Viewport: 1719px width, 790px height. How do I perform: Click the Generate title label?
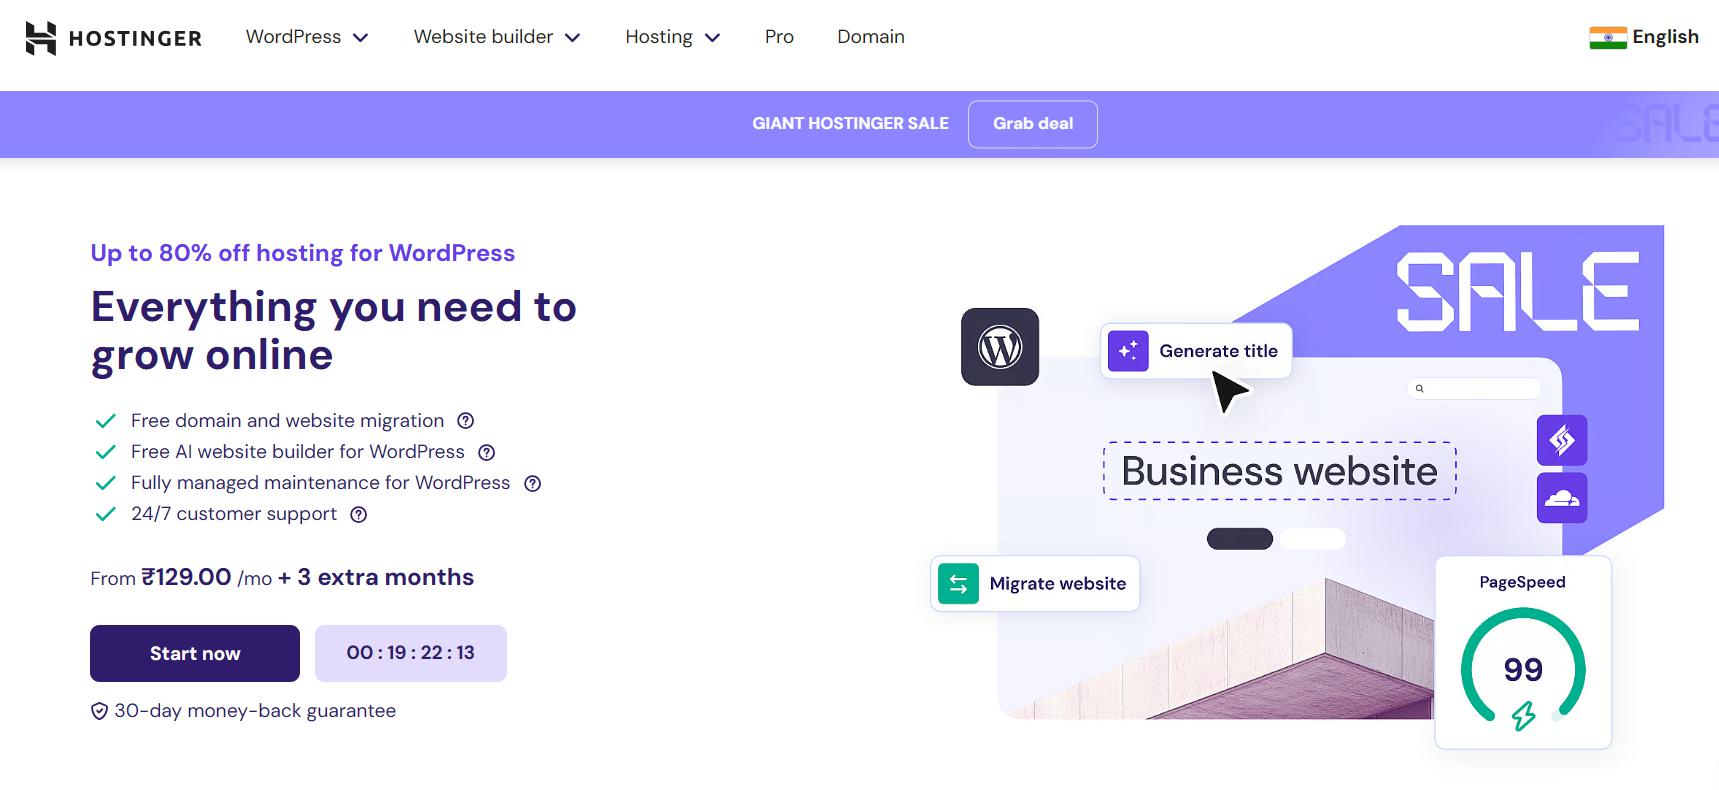tap(1218, 351)
